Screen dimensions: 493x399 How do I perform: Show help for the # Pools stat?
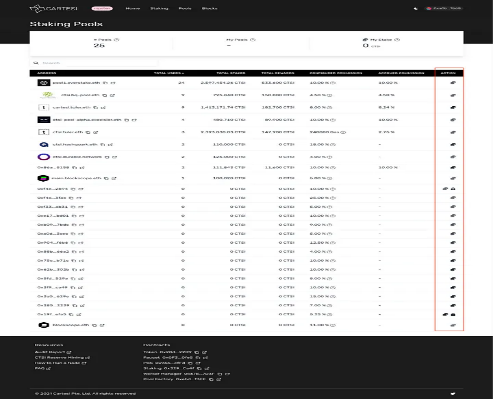tap(116, 40)
